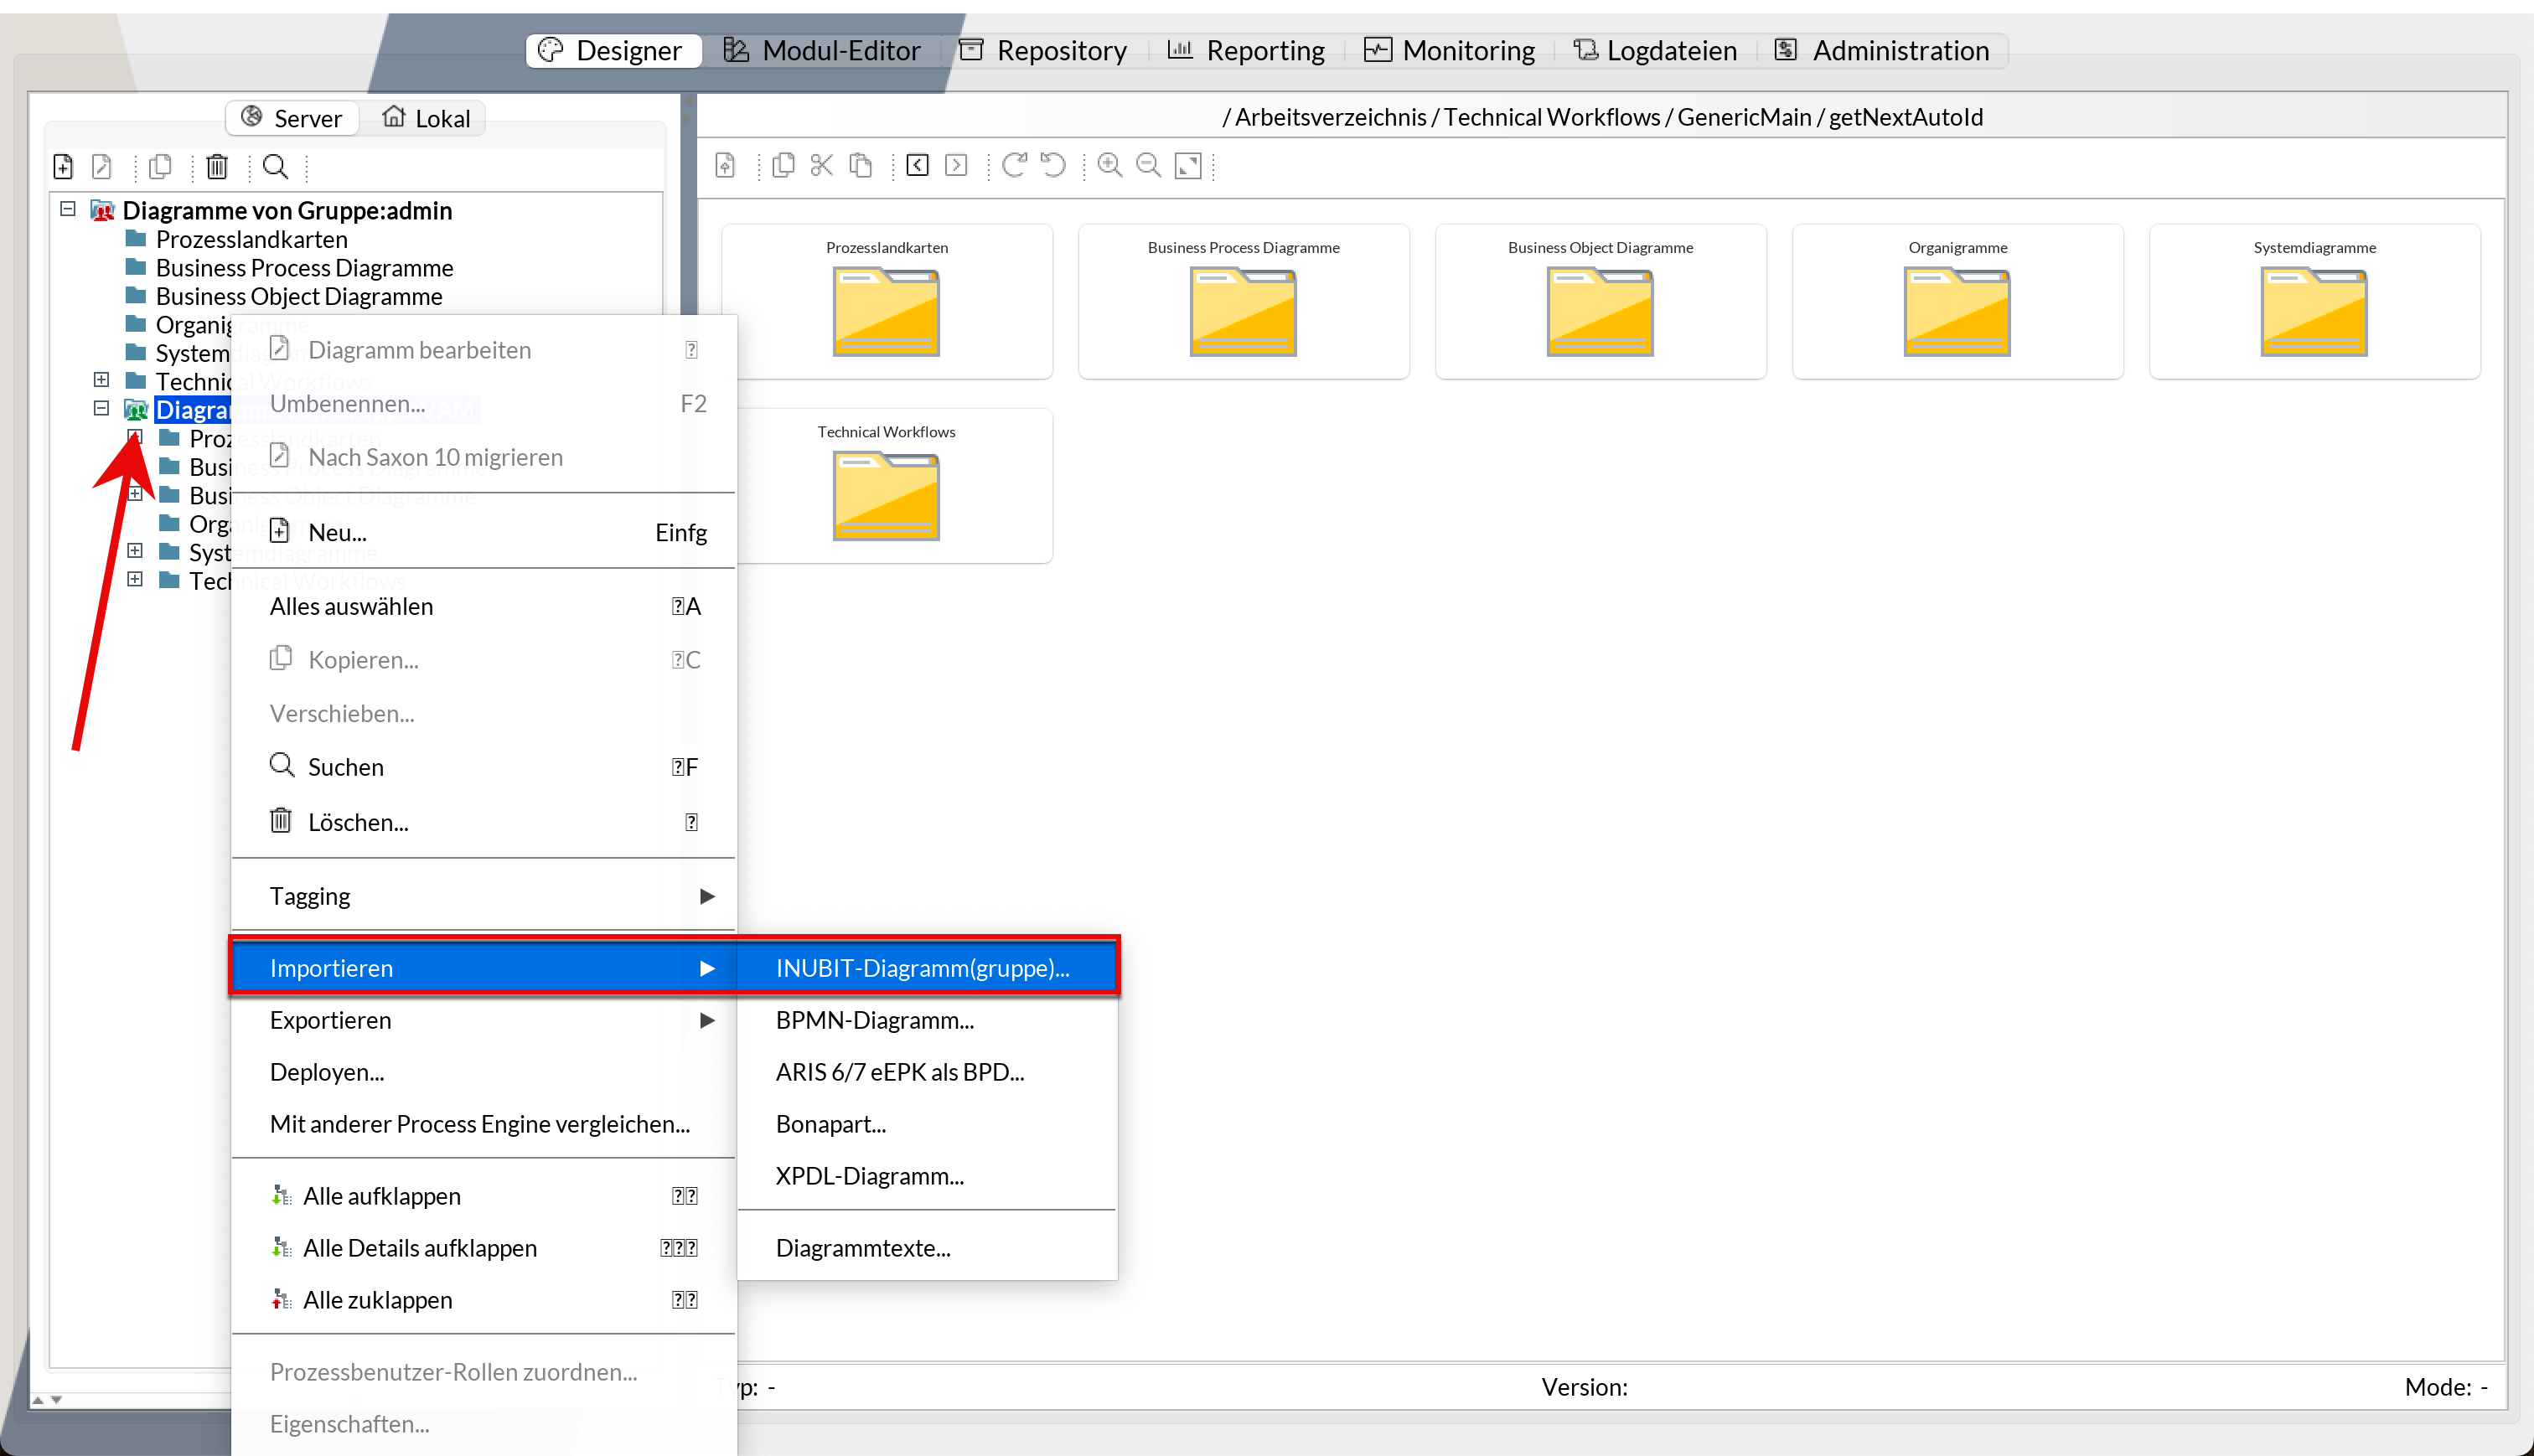This screenshot has height=1456, width=2534.
Task: Click the undo arrow icon in toolbar
Action: coord(1053,165)
